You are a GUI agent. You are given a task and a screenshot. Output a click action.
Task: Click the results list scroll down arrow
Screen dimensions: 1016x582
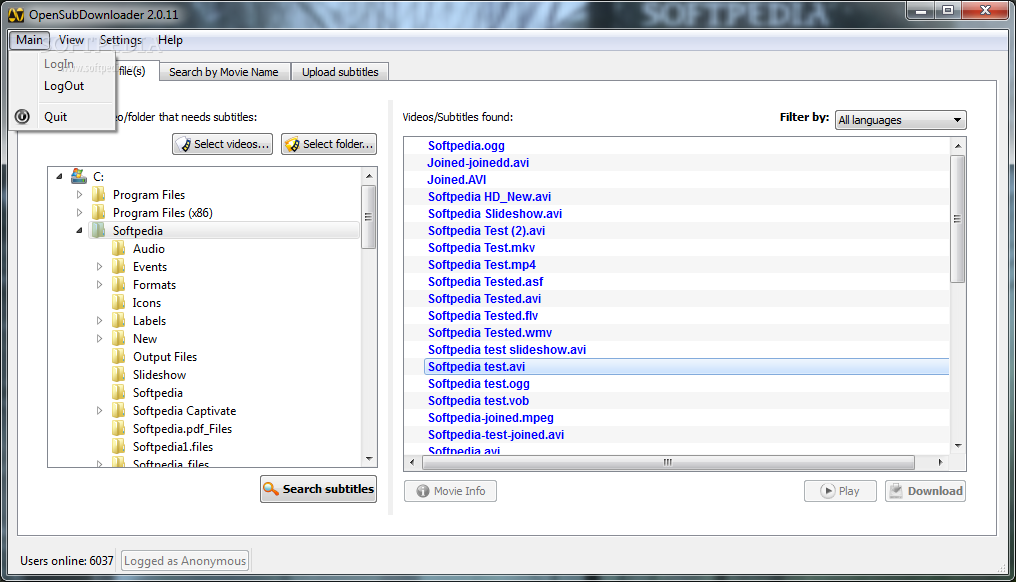click(958, 446)
